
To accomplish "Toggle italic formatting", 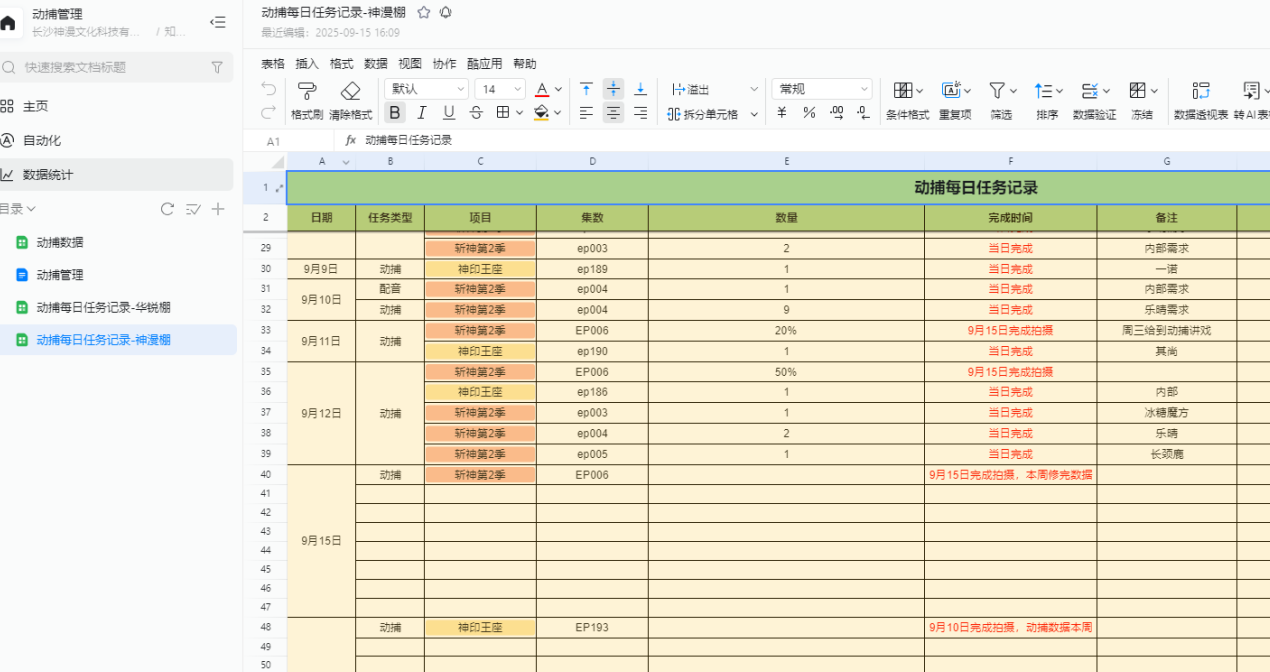I will (422, 113).
